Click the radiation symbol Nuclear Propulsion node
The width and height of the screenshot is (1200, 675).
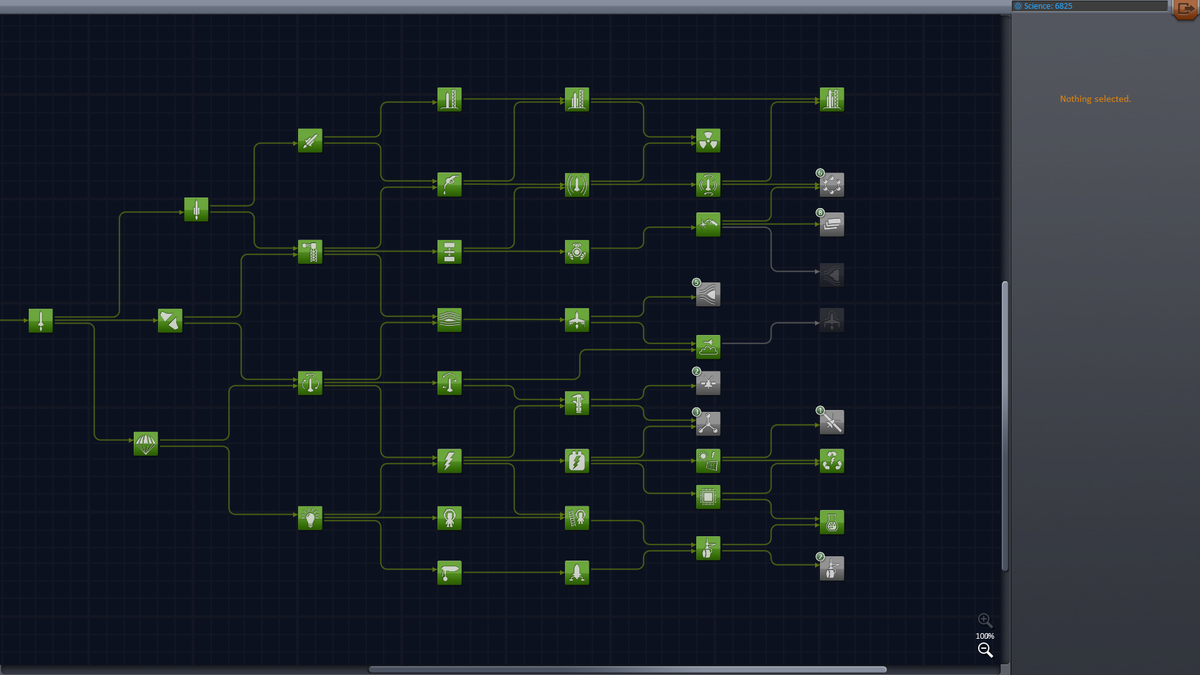point(708,140)
